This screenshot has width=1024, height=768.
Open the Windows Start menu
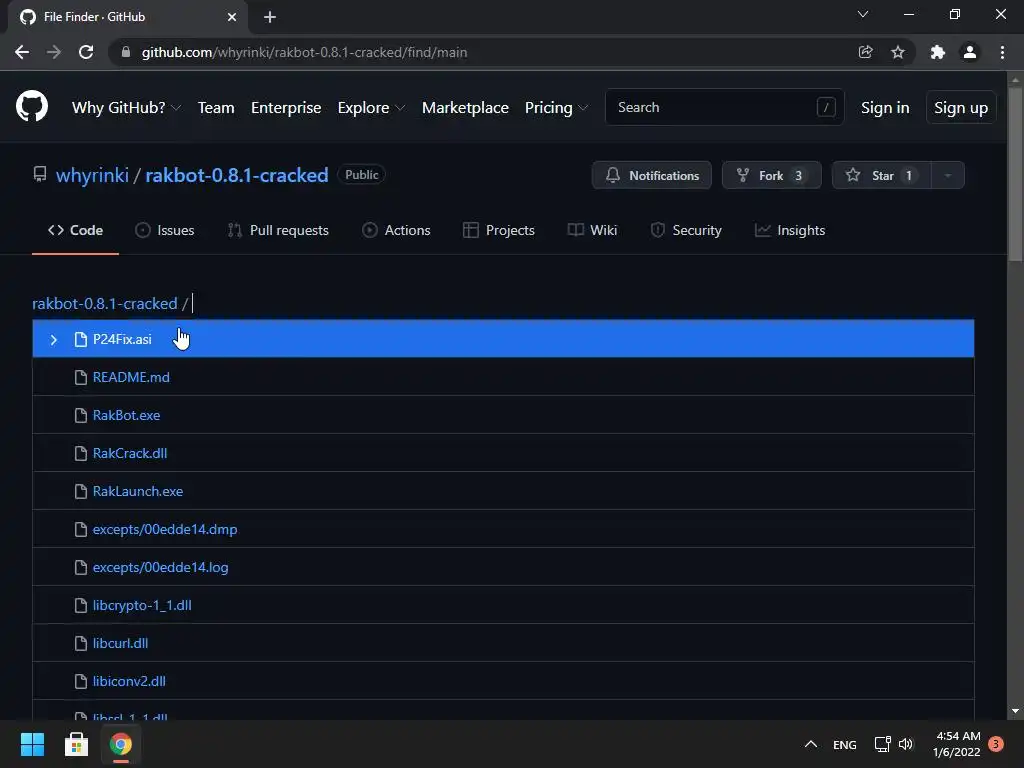coord(32,744)
